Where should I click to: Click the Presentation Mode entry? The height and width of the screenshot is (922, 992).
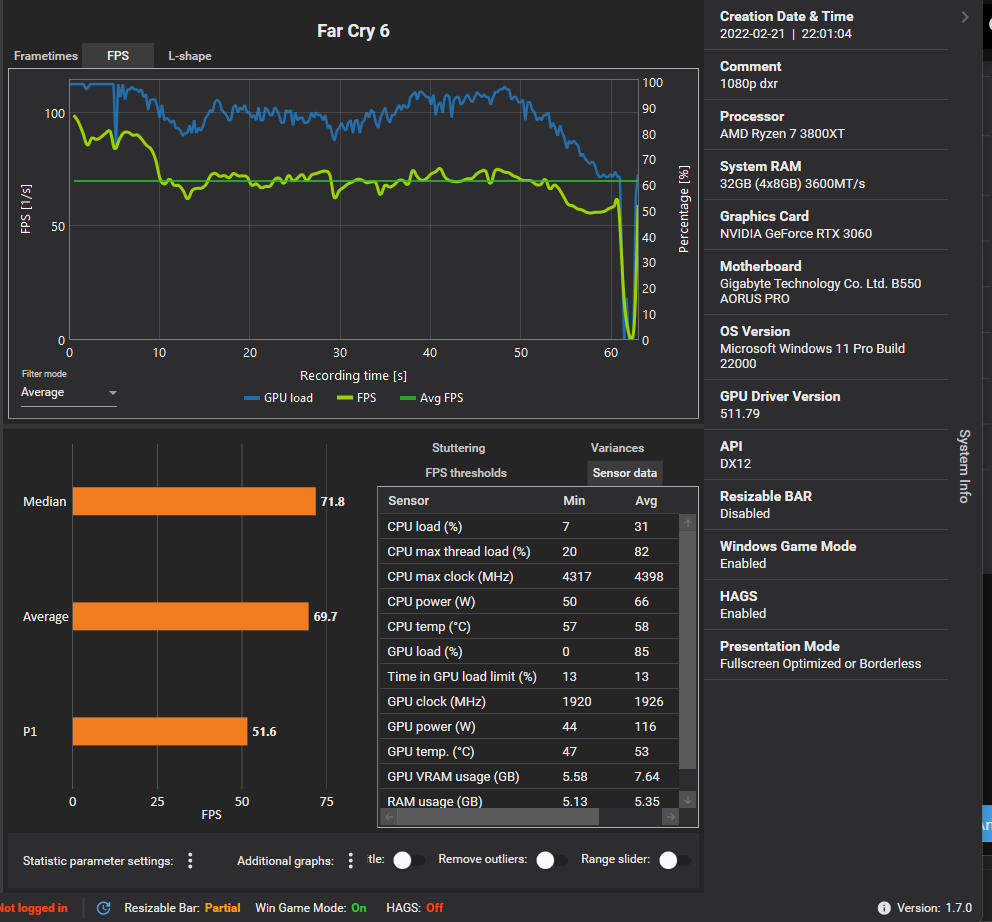(826, 655)
